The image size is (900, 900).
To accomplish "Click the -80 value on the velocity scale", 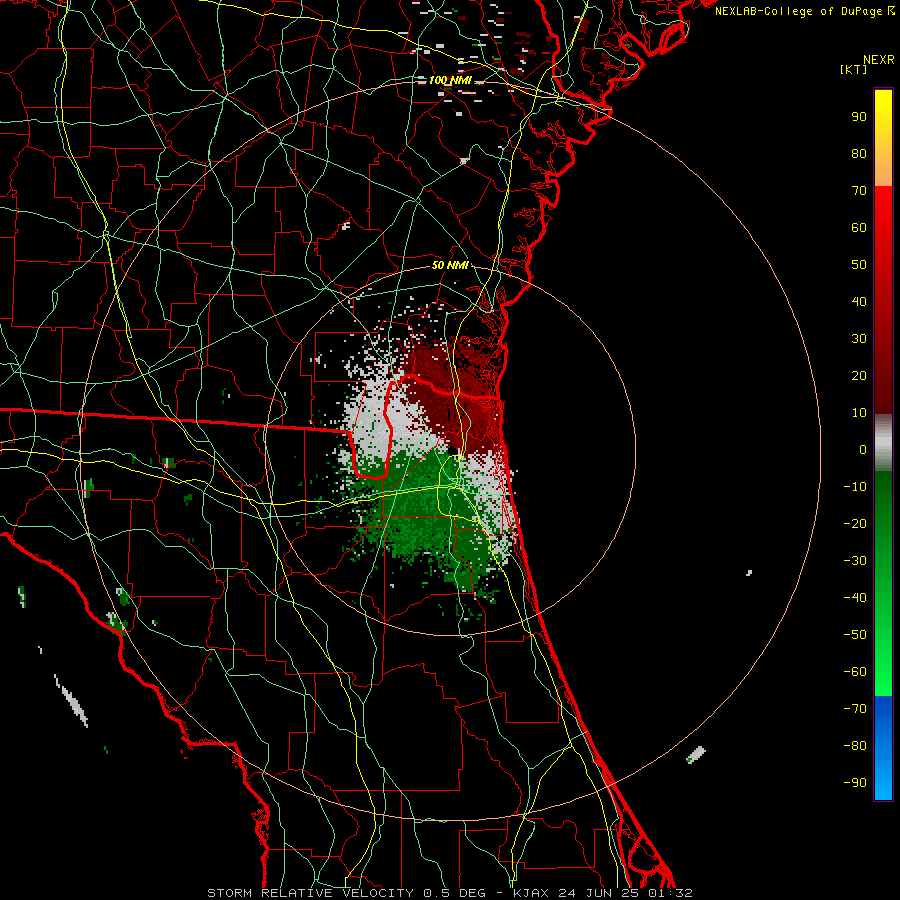I will coord(855,746).
